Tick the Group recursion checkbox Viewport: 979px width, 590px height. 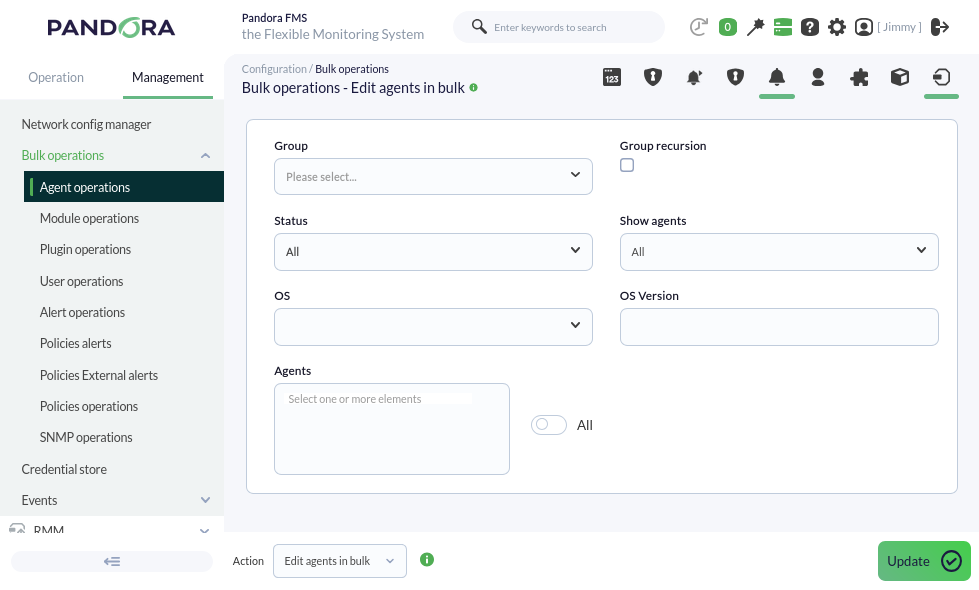[627, 165]
